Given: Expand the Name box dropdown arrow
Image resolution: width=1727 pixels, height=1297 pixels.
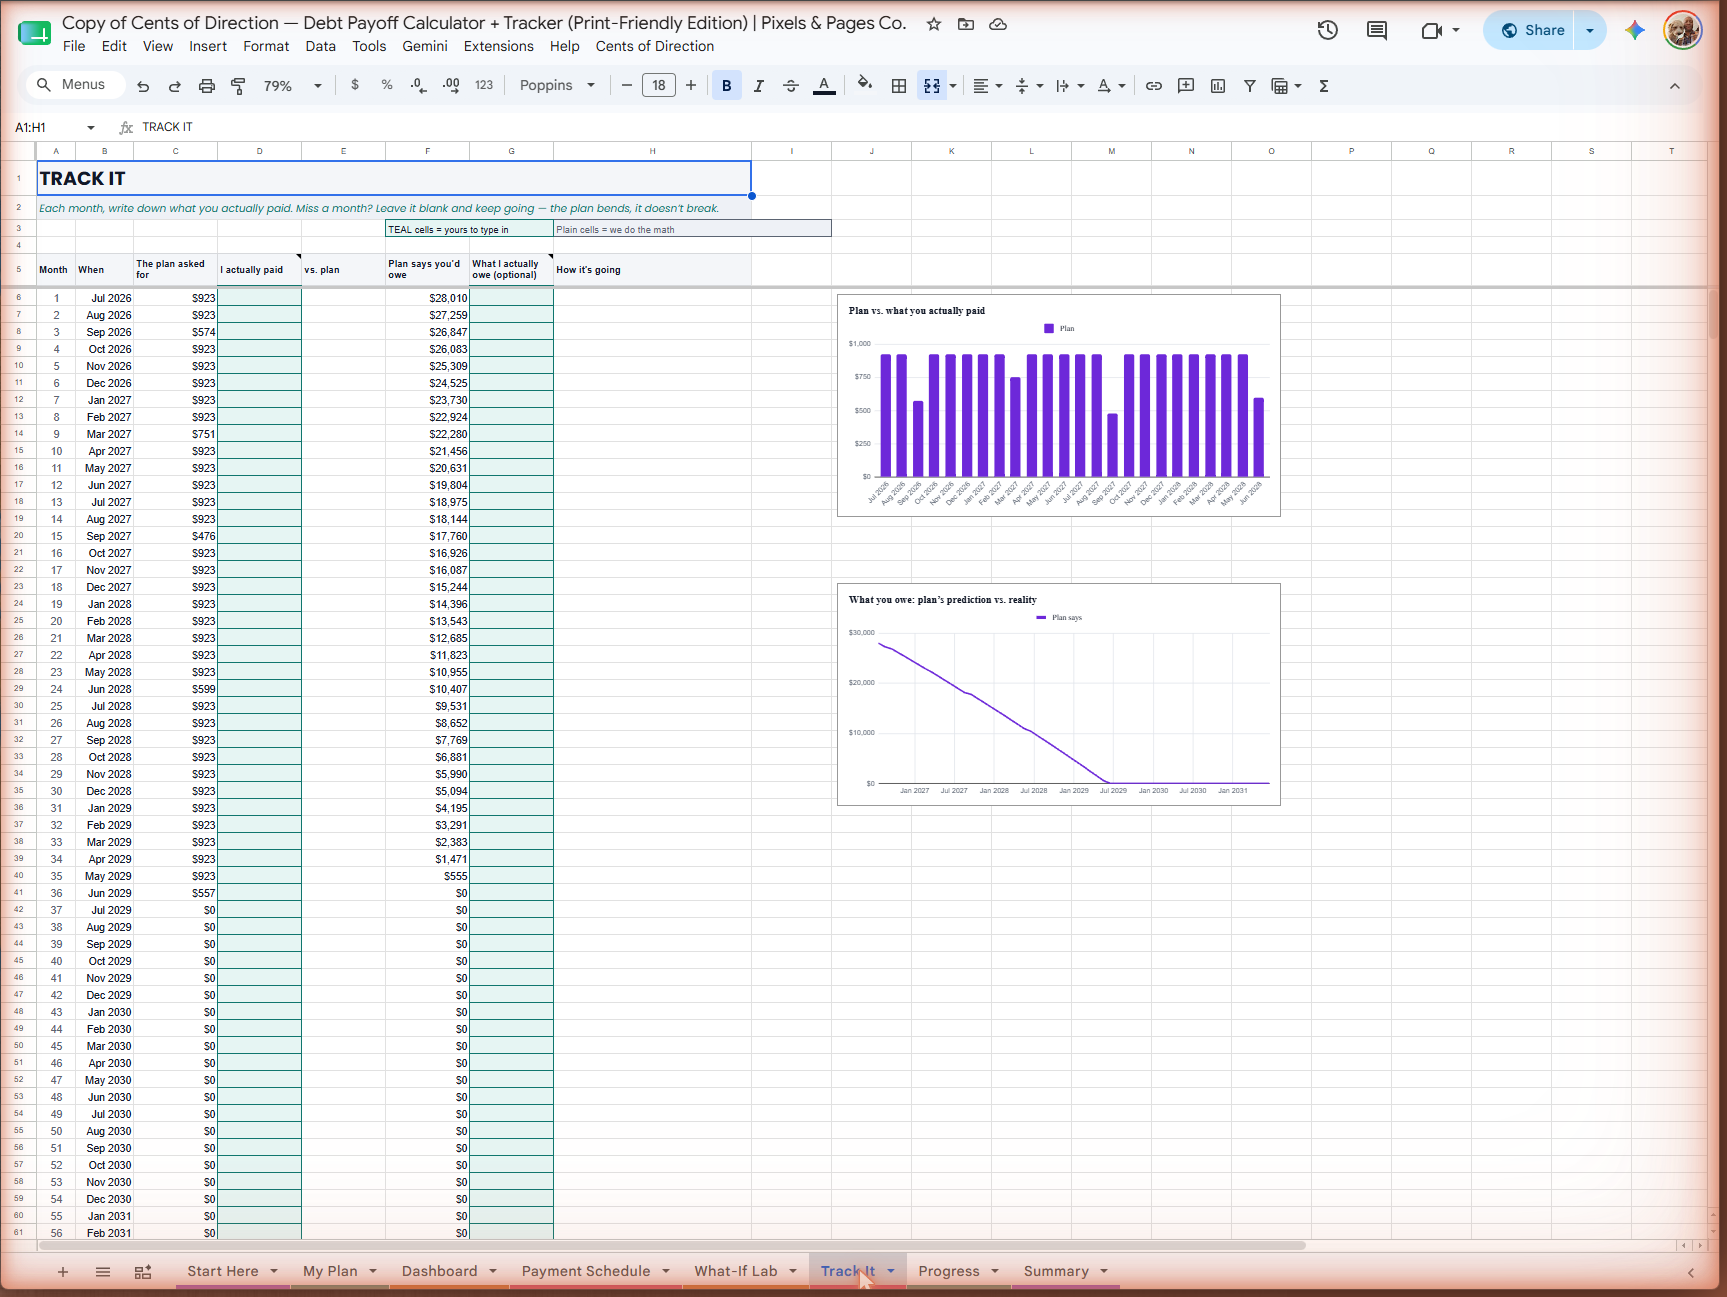Looking at the screenshot, I should [x=91, y=128].
